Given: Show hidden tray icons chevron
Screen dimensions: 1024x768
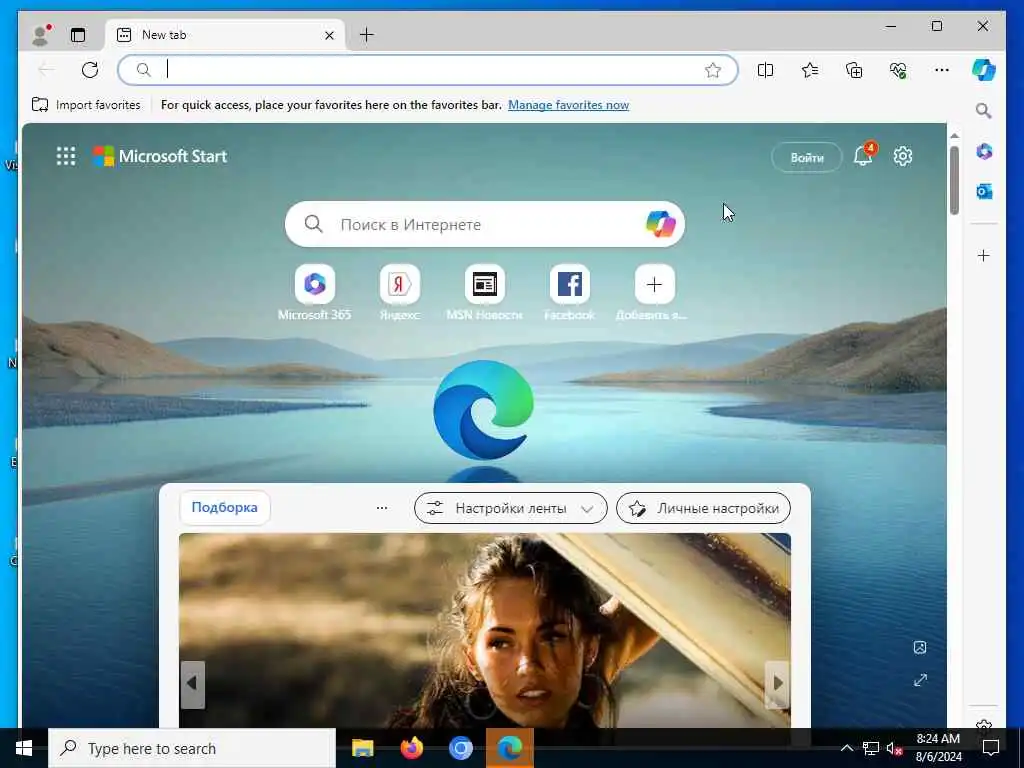Looking at the screenshot, I should (846, 748).
